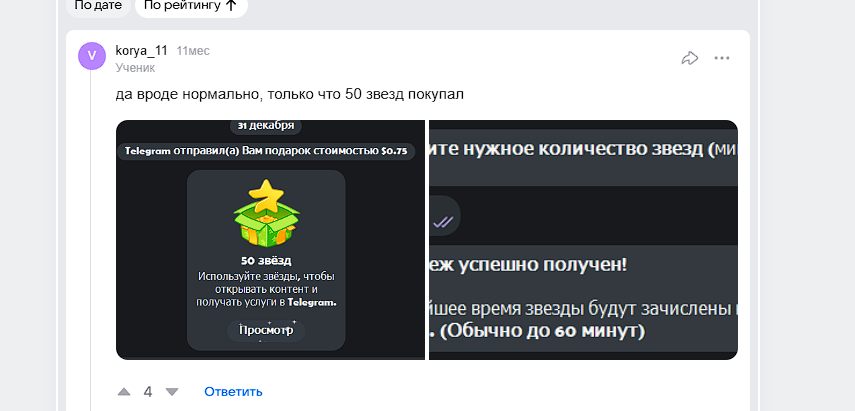Click the 11мес comment timestamp

pyautogui.click(x=193, y=50)
